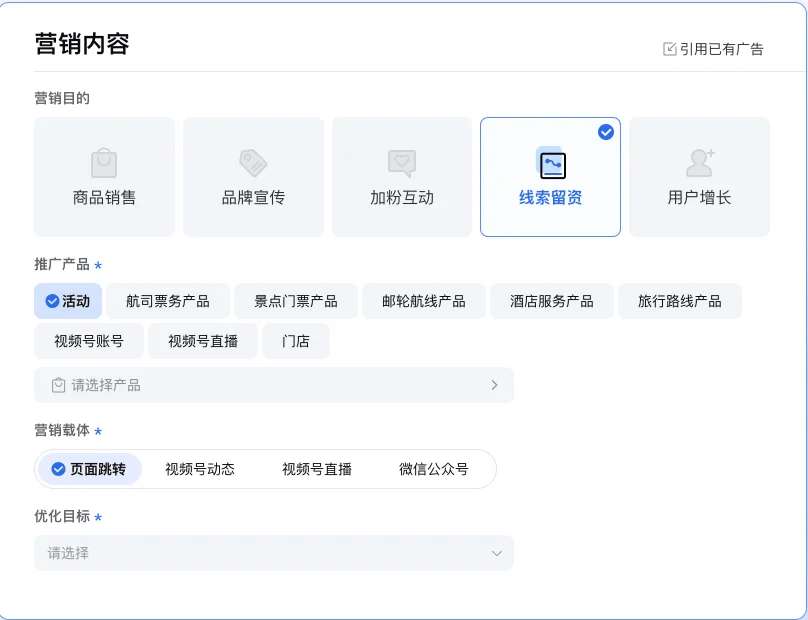
Task: Choose 邮轮航线产品 product type
Action: point(424,301)
